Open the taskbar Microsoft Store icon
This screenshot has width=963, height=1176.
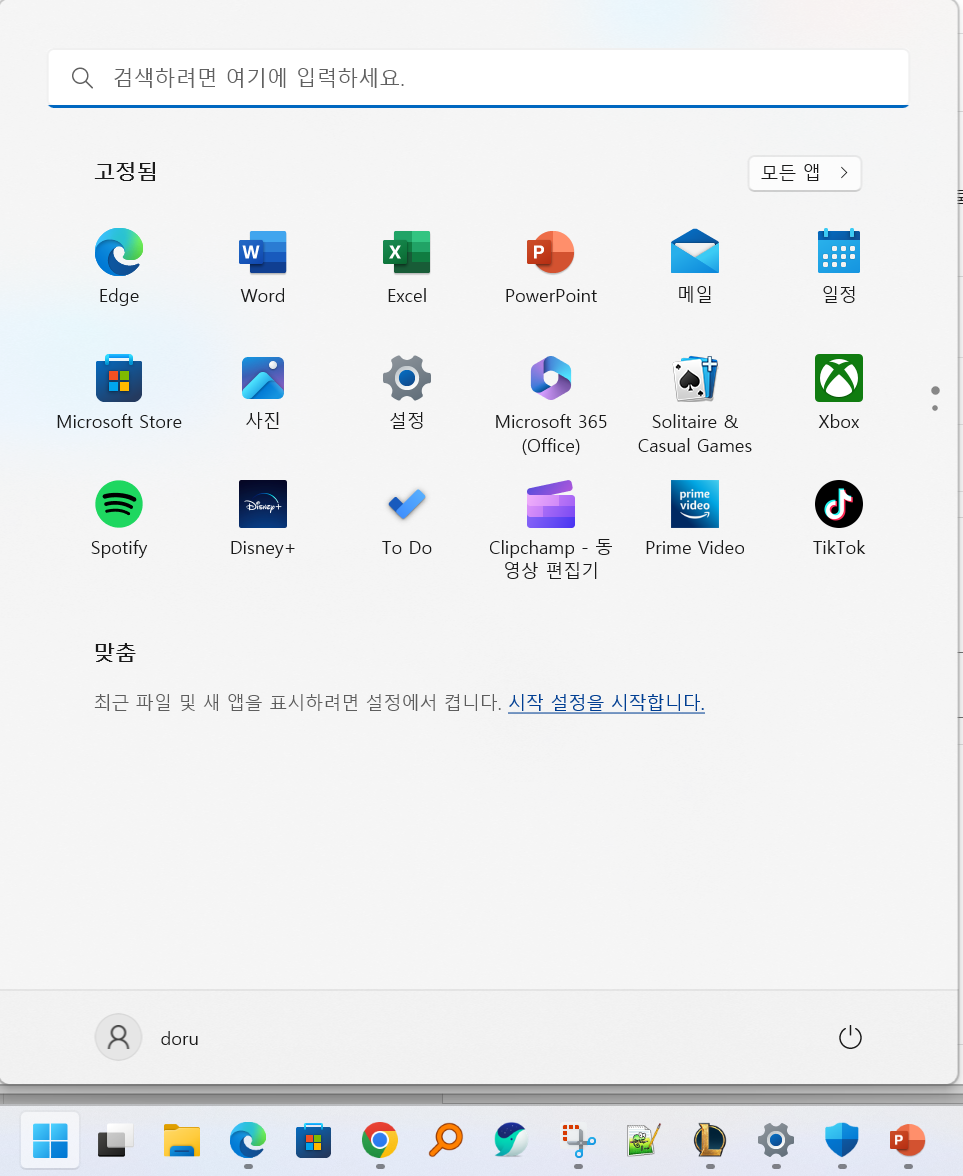(314, 1141)
